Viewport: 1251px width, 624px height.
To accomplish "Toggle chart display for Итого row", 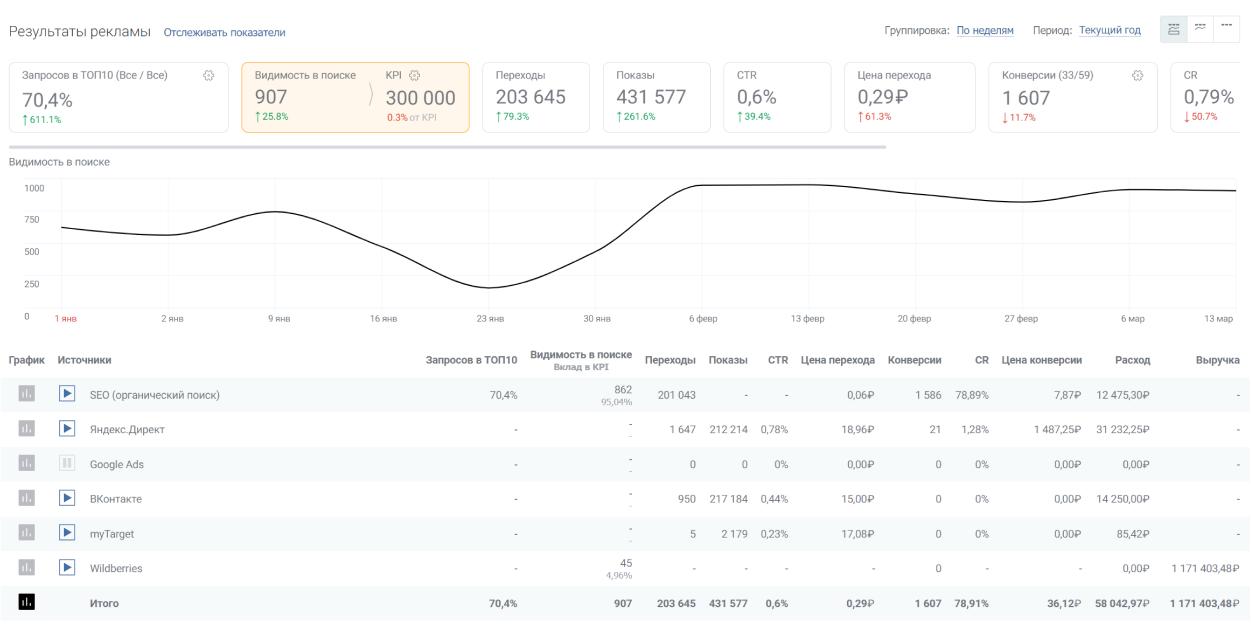I will pyautogui.click(x=26, y=602).
